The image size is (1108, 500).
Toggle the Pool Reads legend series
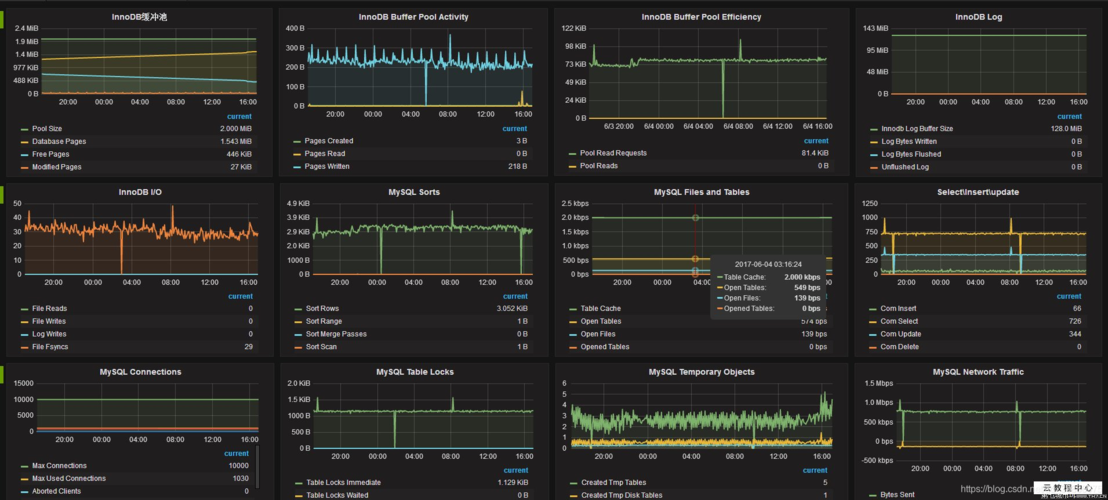coord(599,166)
